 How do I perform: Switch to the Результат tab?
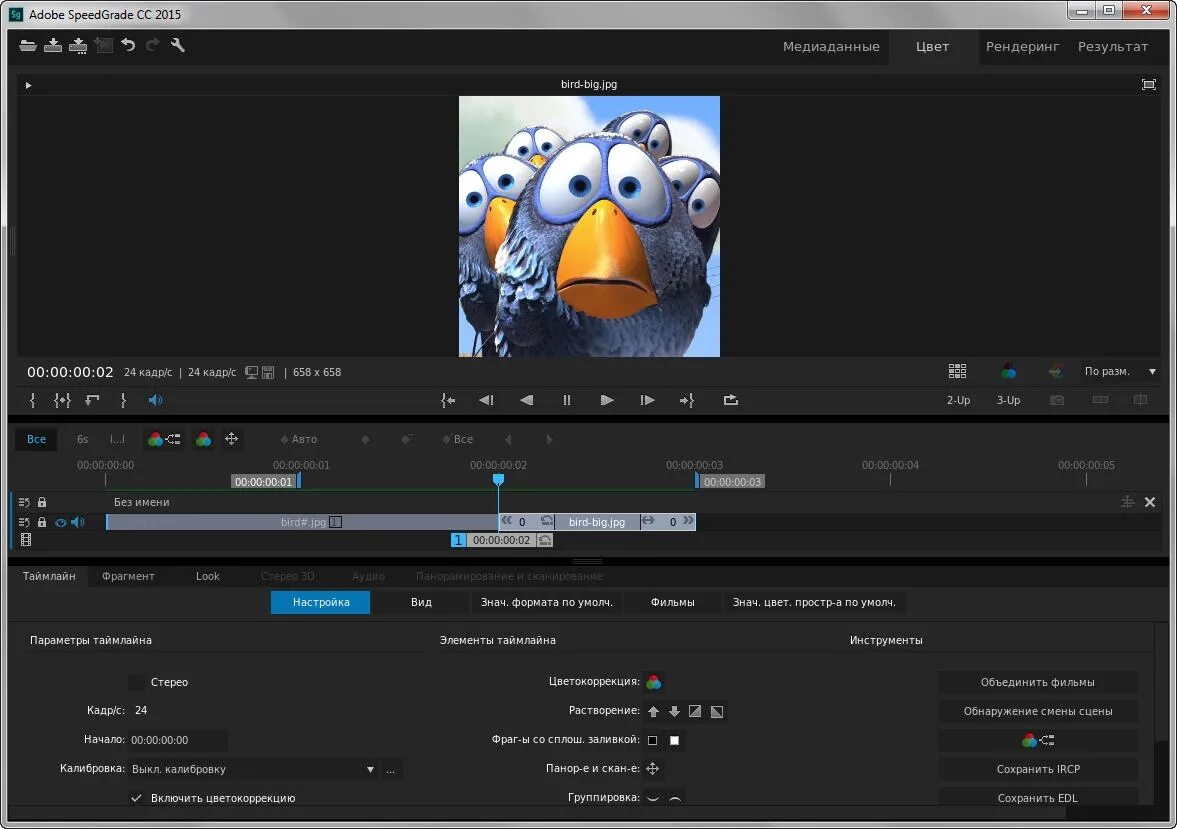coord(1112,47)
